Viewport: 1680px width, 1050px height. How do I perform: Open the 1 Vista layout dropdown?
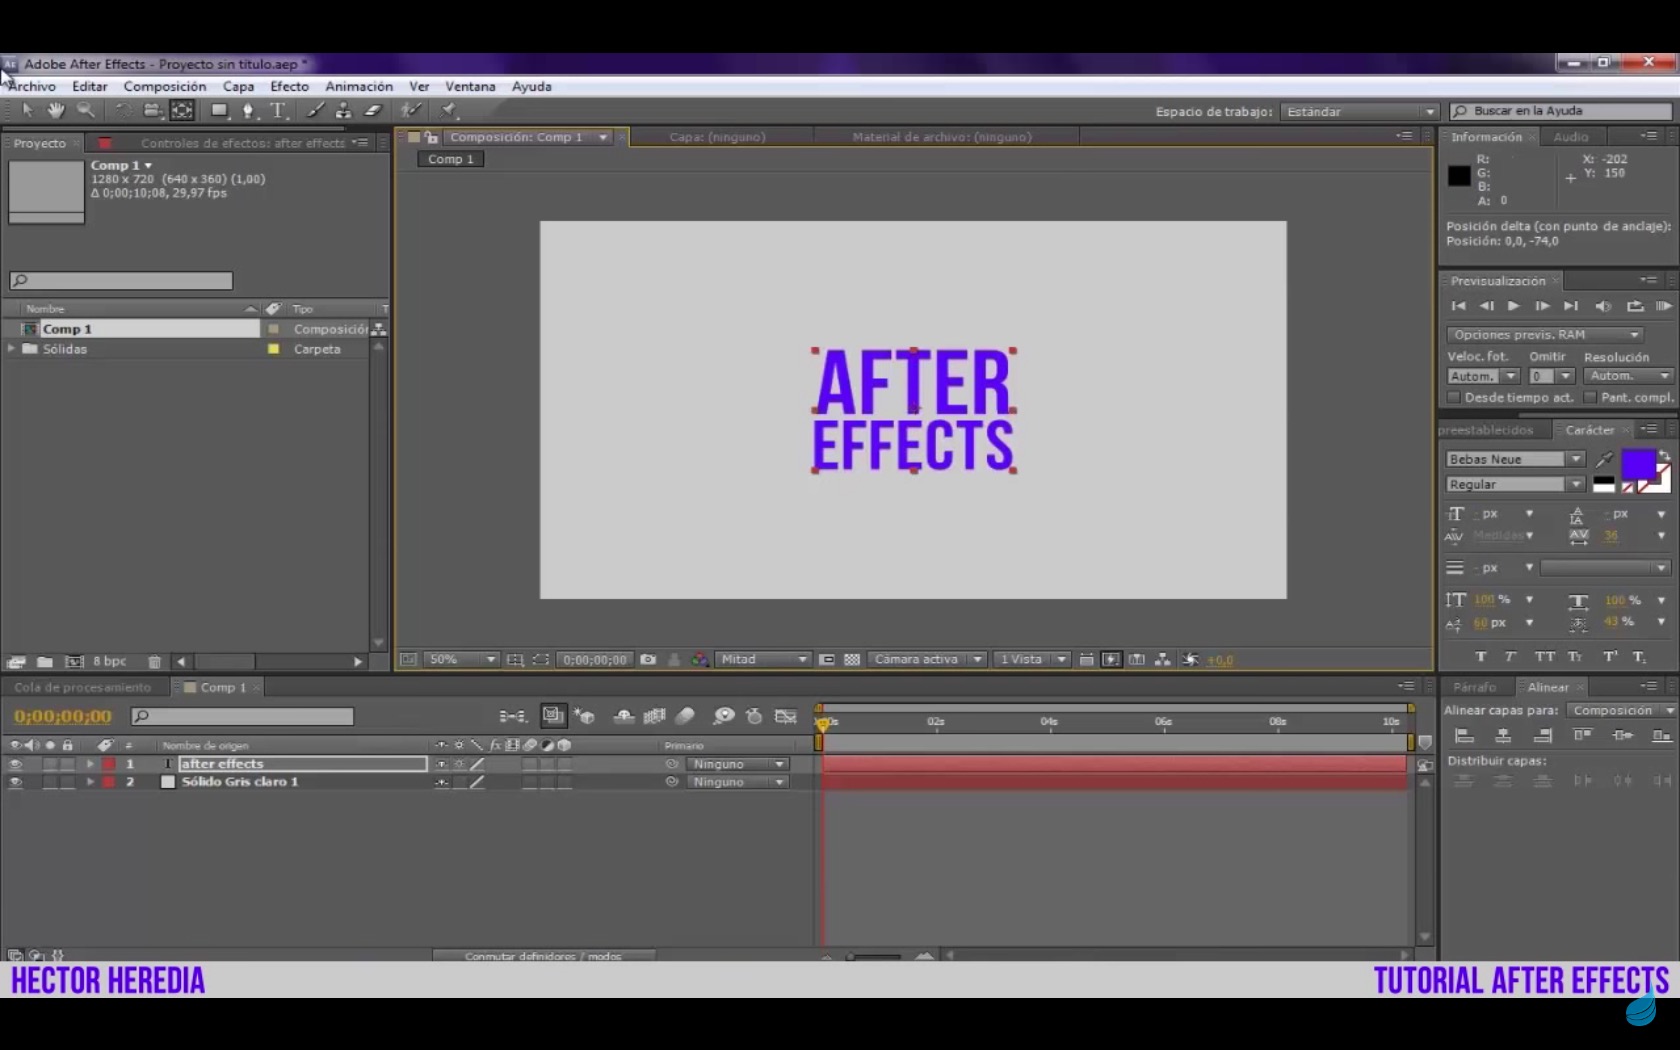point(1034,660)
